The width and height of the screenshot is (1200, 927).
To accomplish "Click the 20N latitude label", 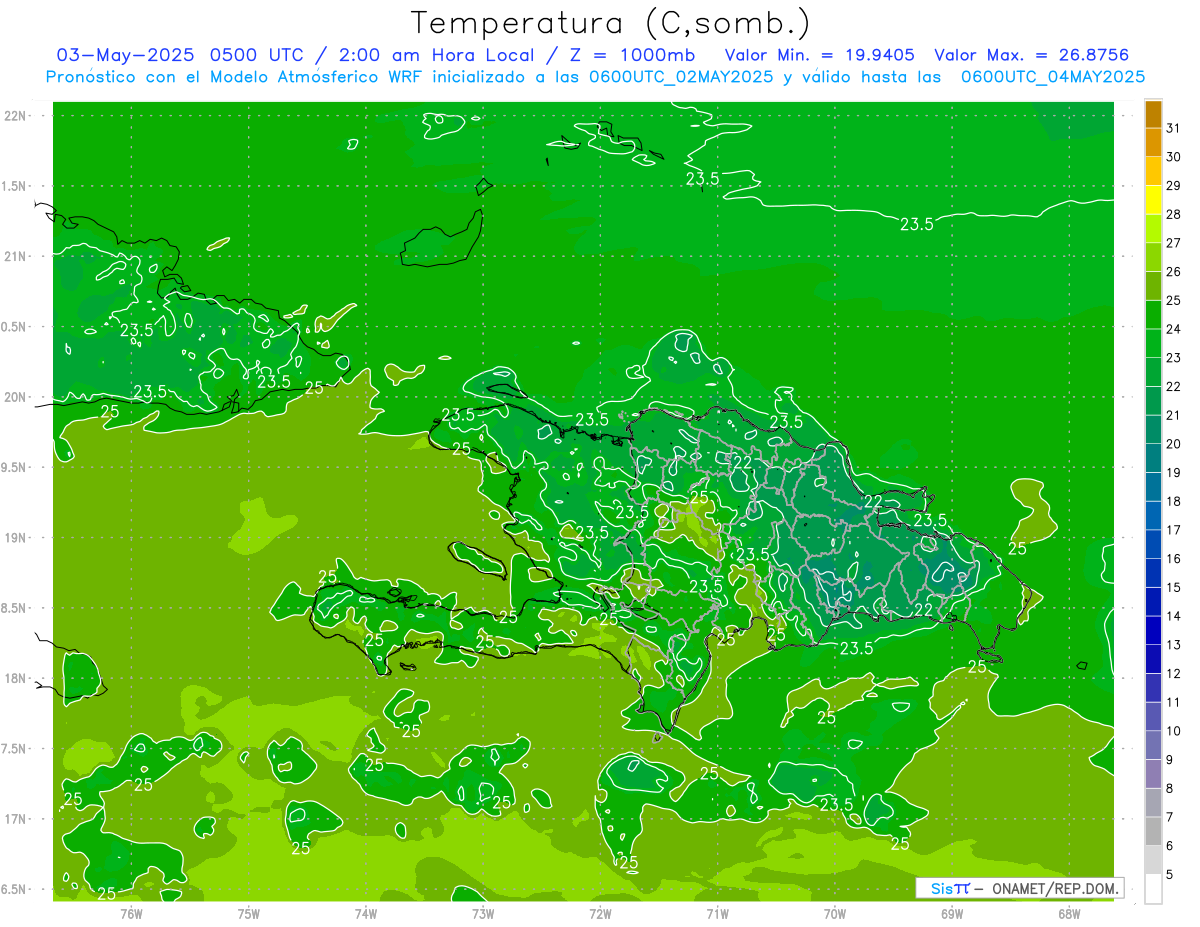I will tap(16, 397).
